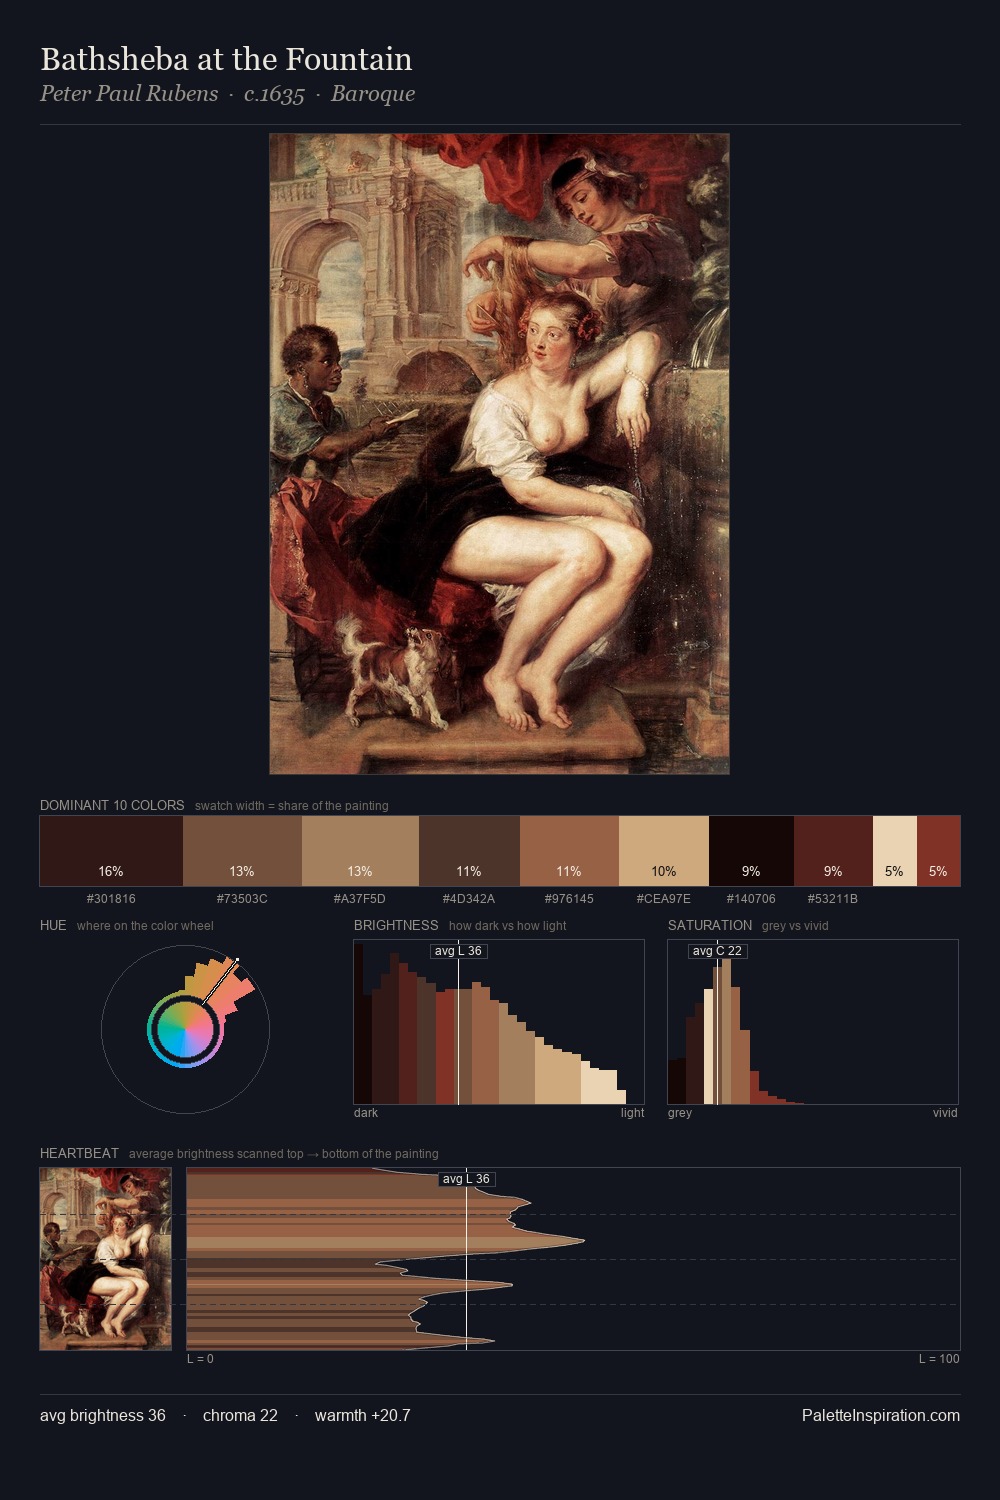The width and height of the screenshot is (1000, 1500).
Task: Click the "HUE" section heading
Action: [53, 925]
